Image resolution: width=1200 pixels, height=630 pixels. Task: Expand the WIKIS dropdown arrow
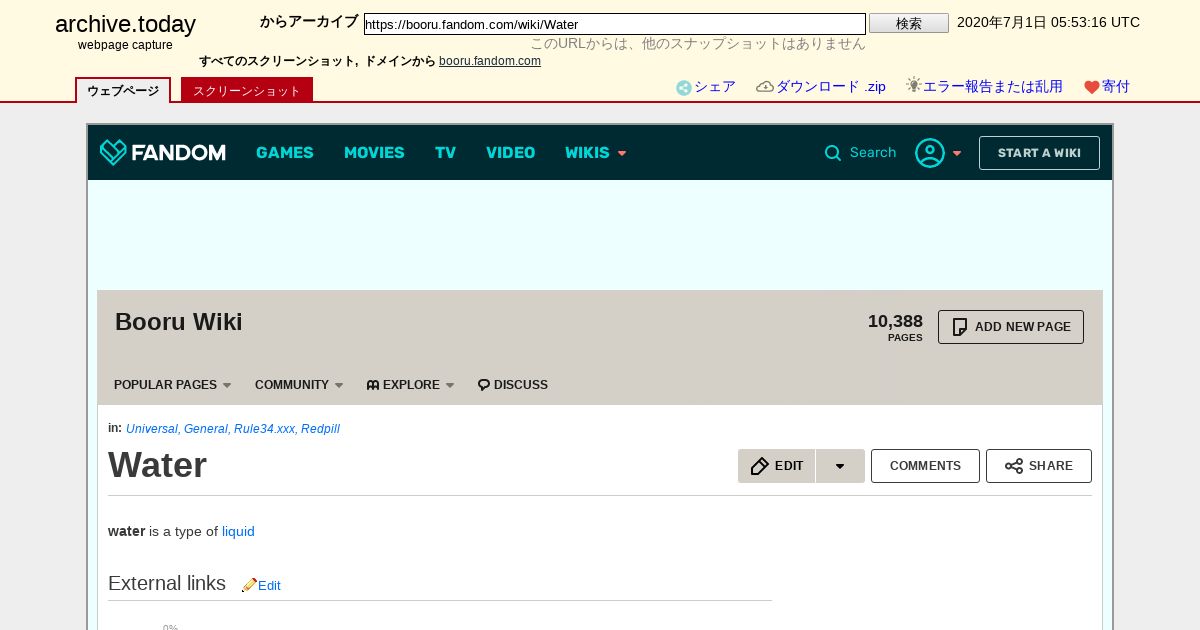click(x=622, y=154)
